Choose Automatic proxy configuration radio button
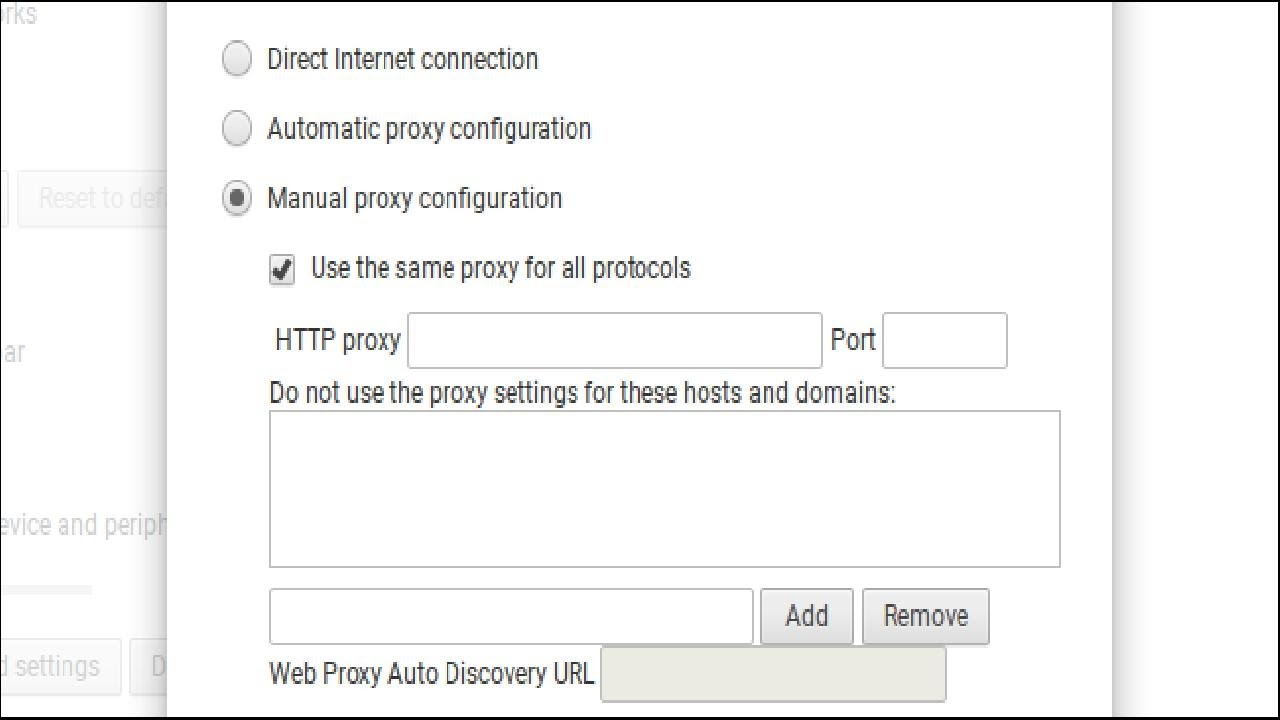Screen dimensions: 1280x720 point(237,129)
